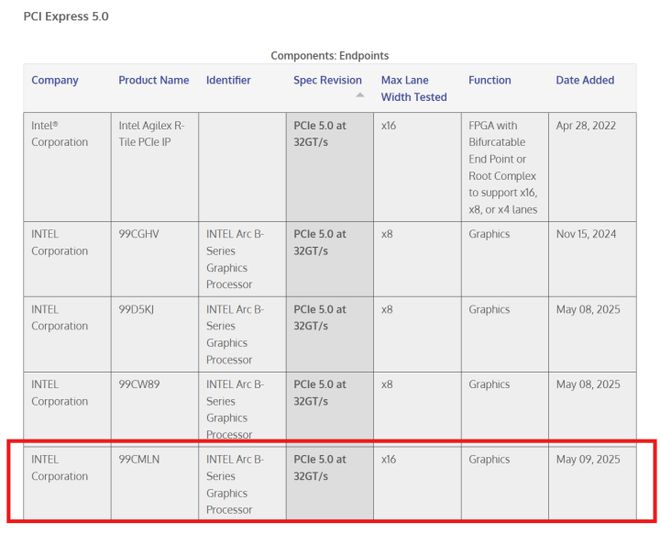Sort by Product Name column header

[x=154, y=80]
